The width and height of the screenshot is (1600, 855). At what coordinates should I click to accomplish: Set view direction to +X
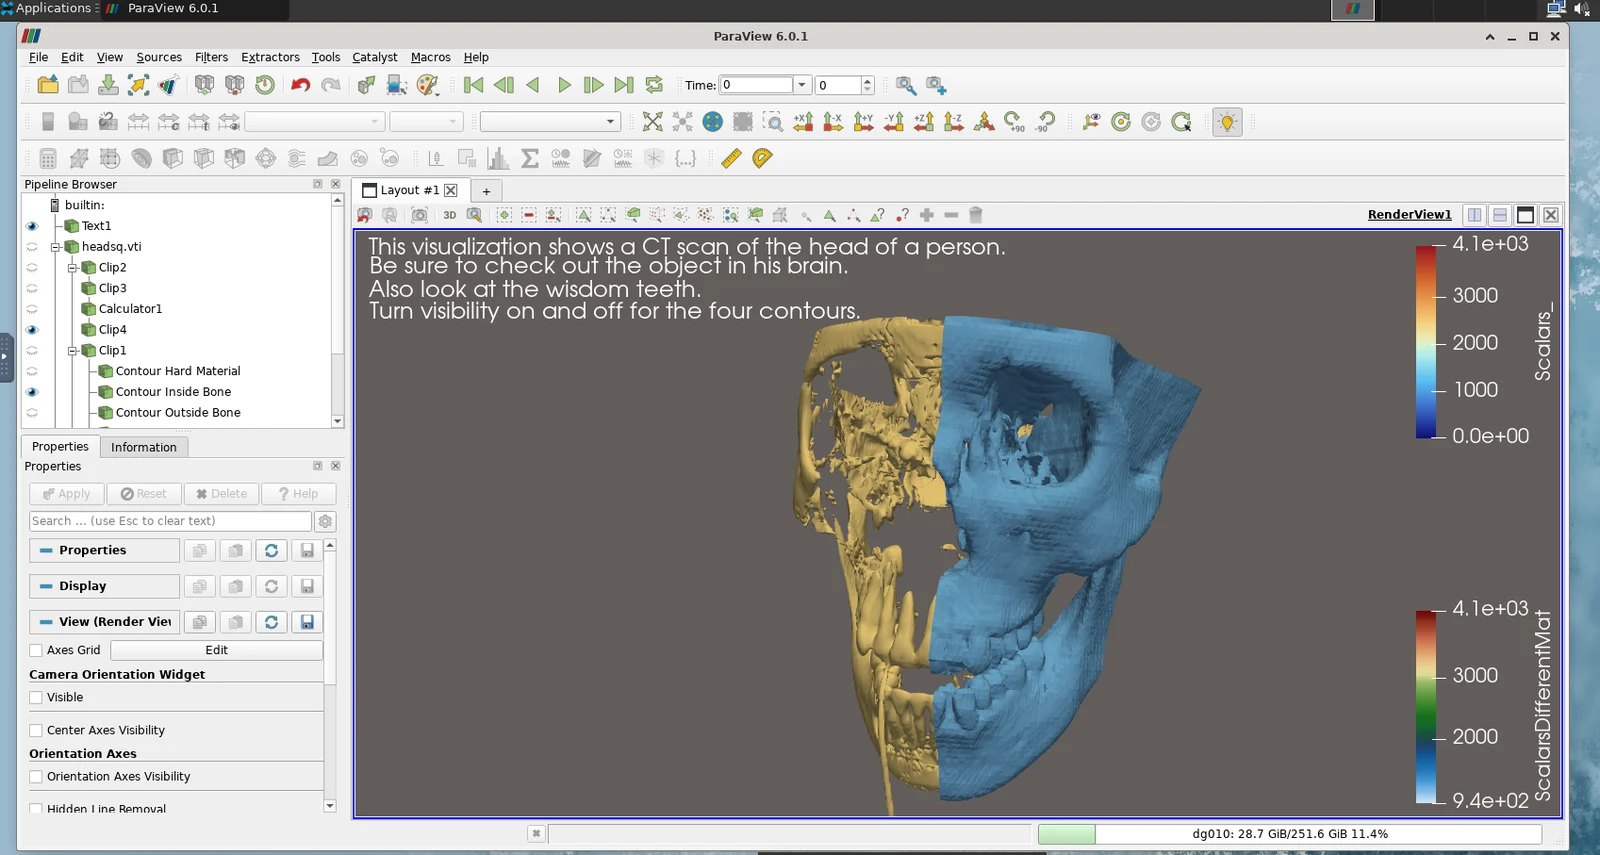[x=803, y=122]
